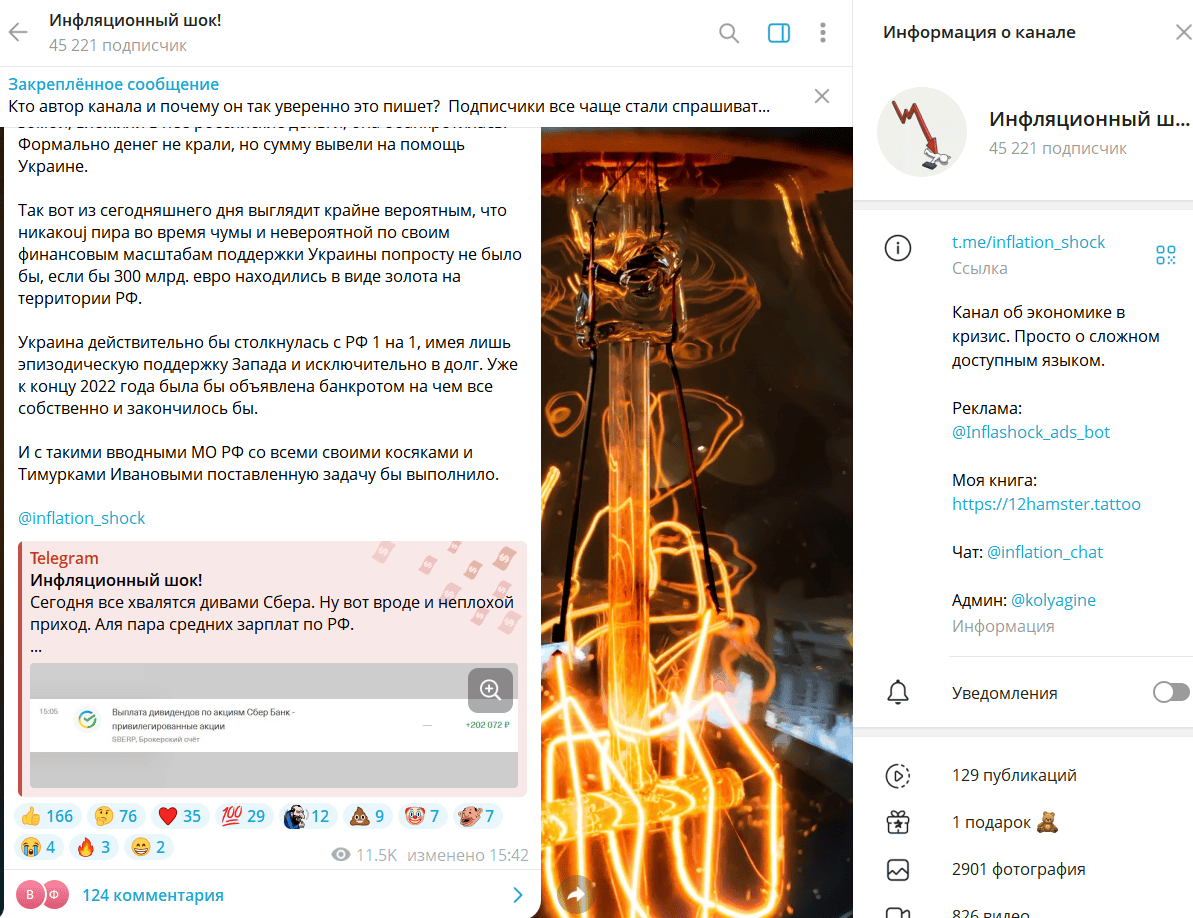Zoom the Sber dividend preview image
This screenshot has width=1193, height=918.
tap(490, 689)
